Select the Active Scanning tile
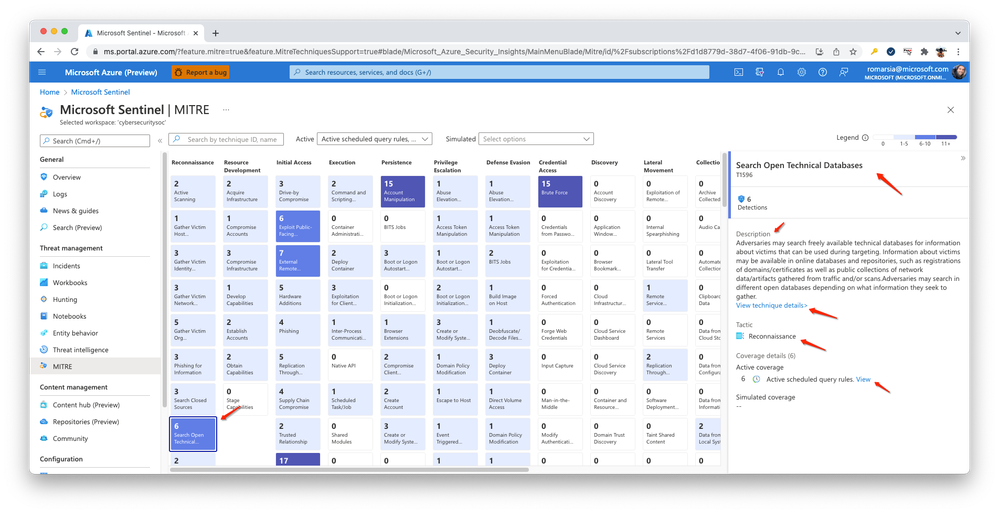 click(193, 191)
